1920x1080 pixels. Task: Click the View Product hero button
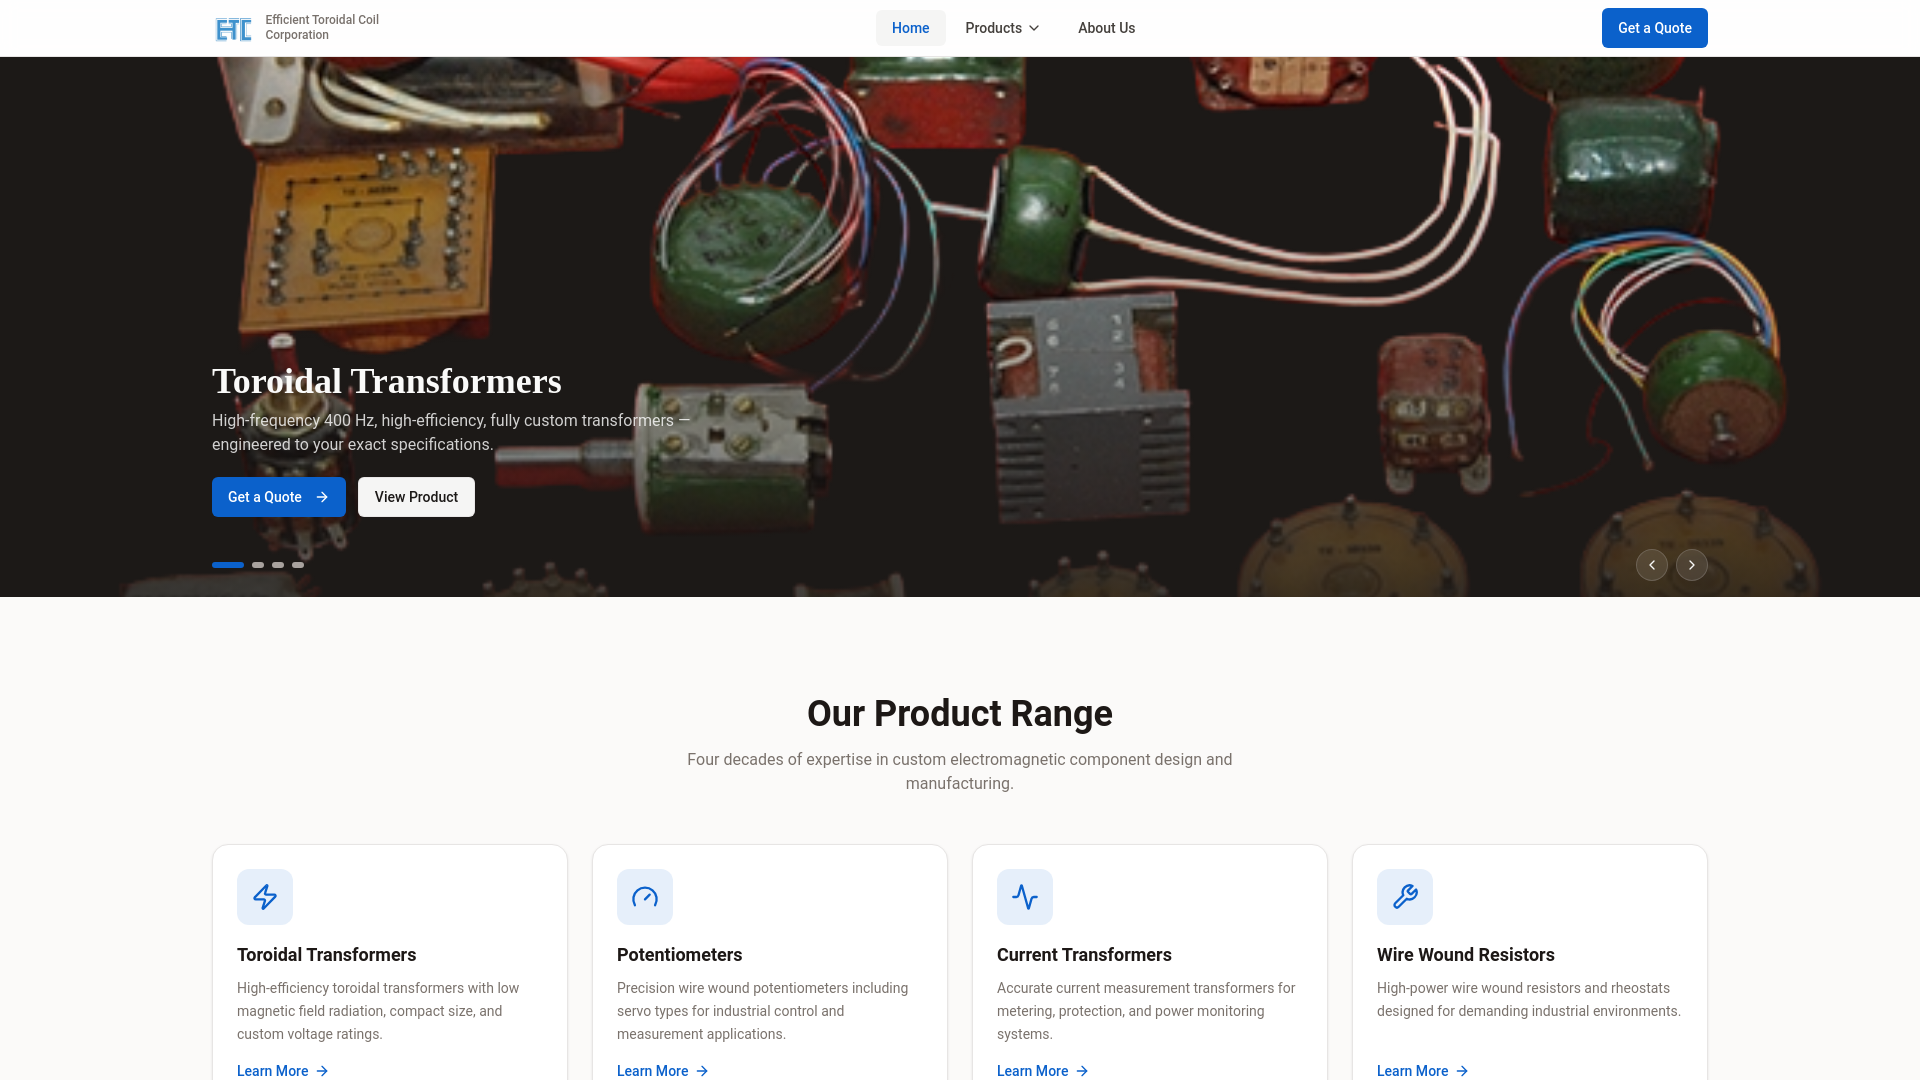click(416, 497)
